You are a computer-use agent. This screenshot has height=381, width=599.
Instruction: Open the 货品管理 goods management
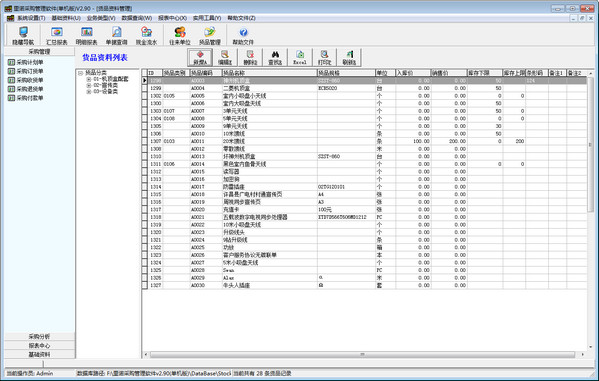pyautogui.click(x=210, y=35)
